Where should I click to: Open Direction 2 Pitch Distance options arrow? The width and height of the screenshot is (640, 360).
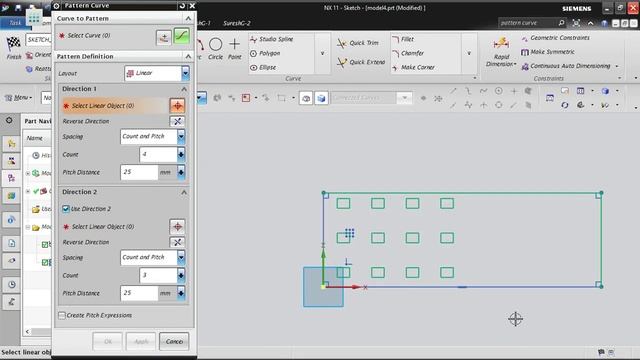tap(181, 293)
